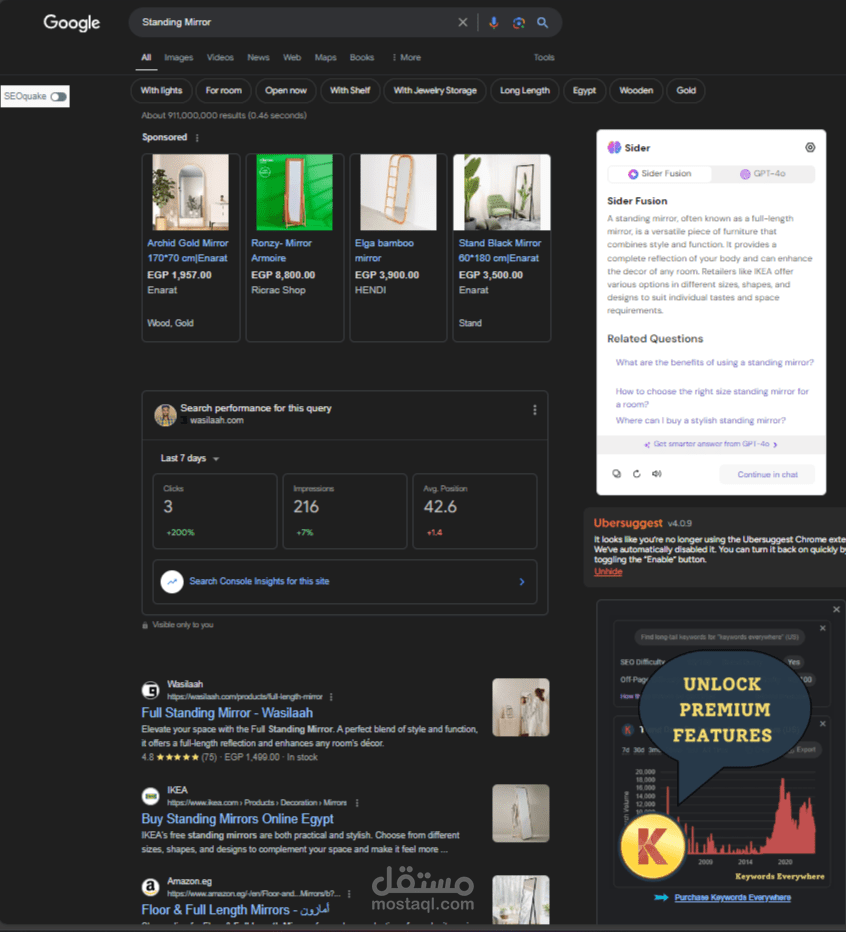Screen dimensions: 846x932
Task: Apply the Egypt filter chip
Action: (x=584, y=90)
